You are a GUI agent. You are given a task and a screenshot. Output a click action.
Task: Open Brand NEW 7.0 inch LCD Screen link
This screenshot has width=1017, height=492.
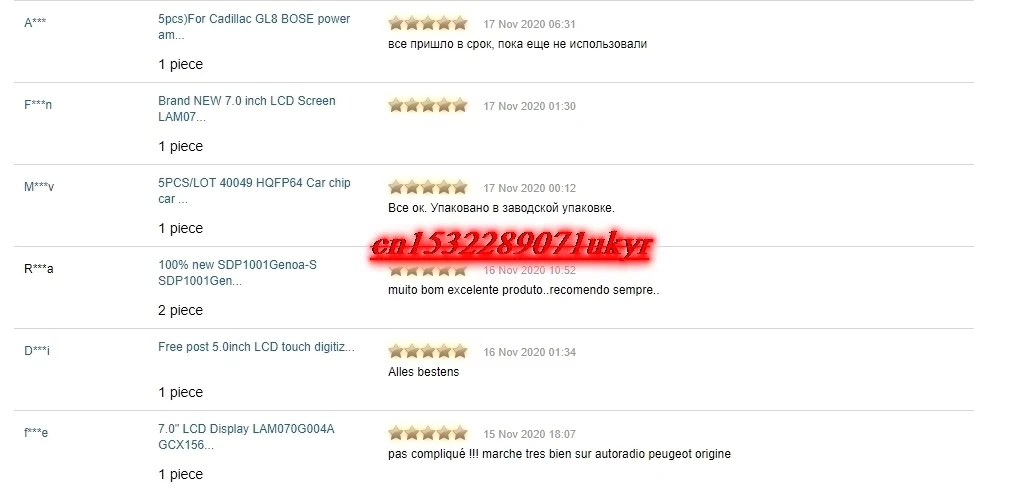(x=246, y=109)
